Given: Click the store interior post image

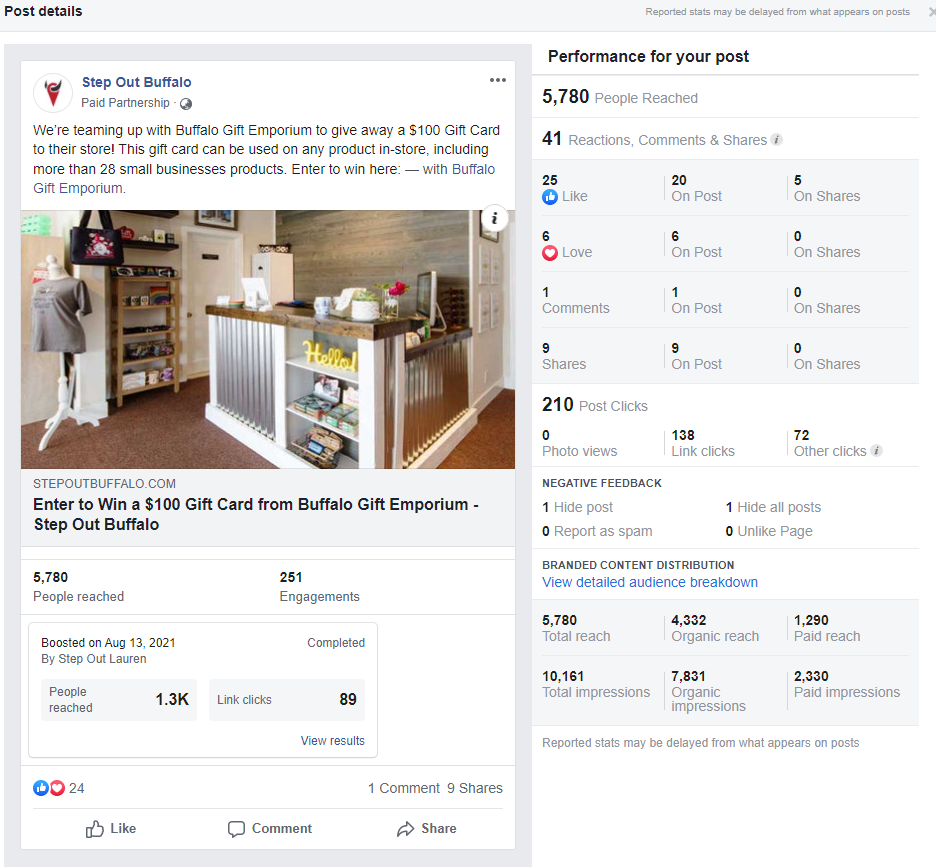Looking at the screenshot, I should 268,339.
